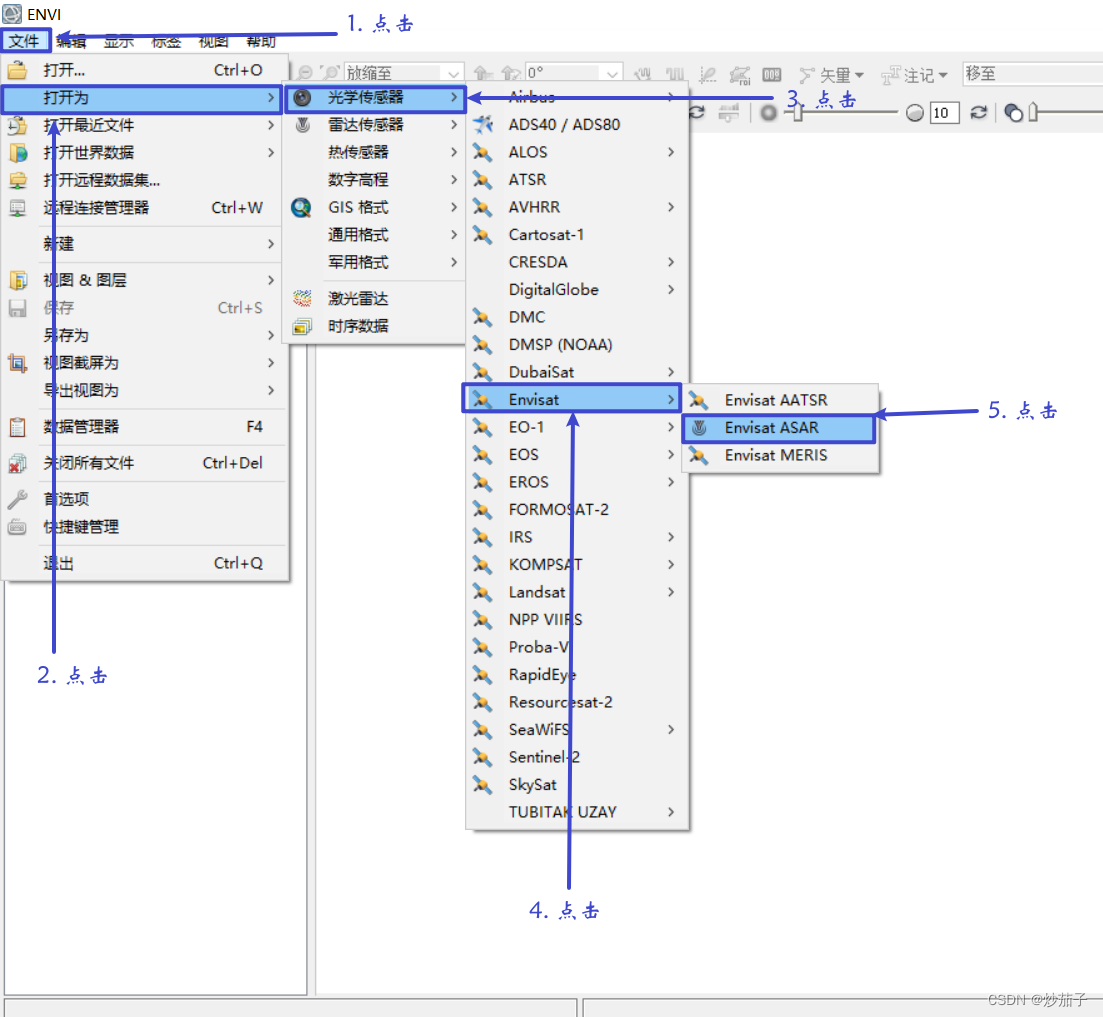Select CRESDA in the sensor list
Viewport: 1103px width, 1017px height.
pos(577,262)
